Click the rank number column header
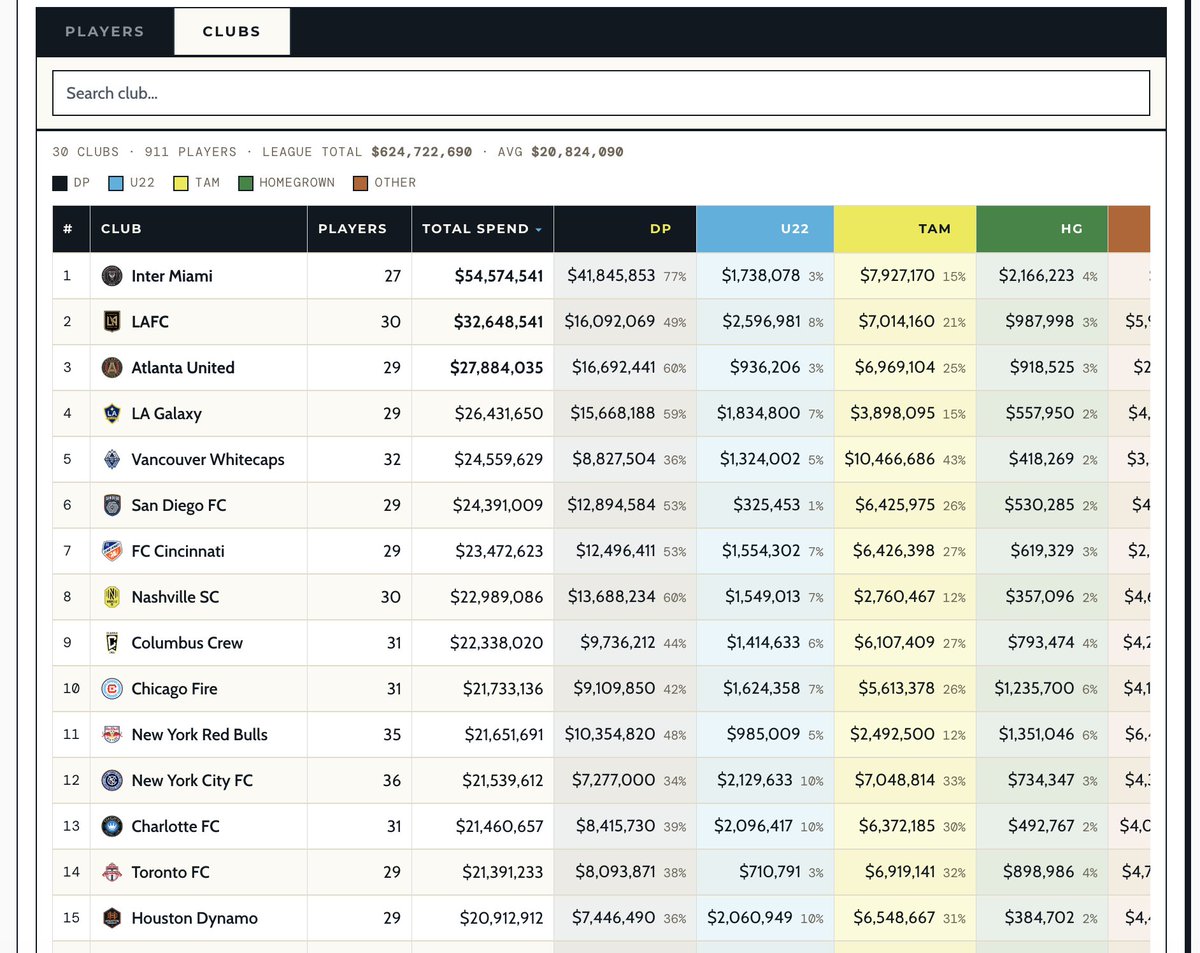 71,229
